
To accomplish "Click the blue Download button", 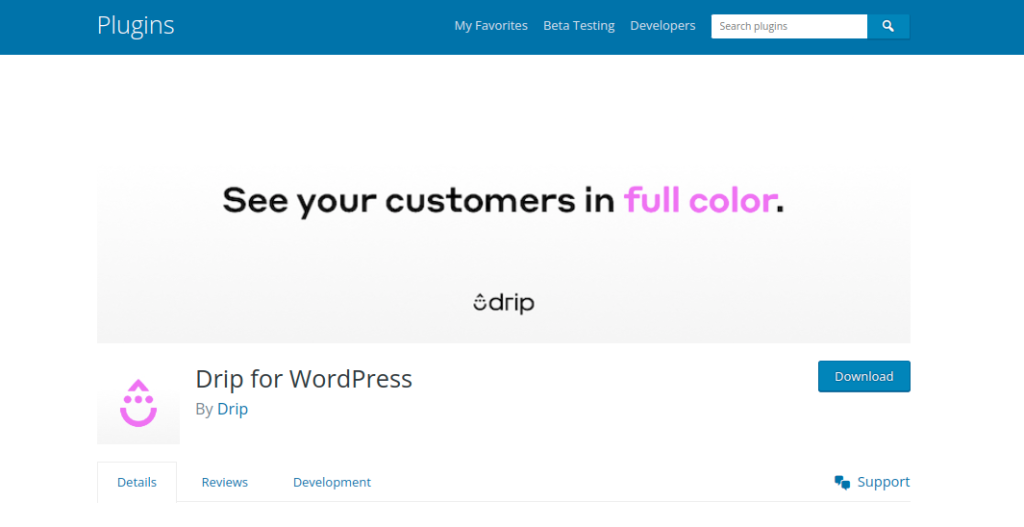I will click(x=864, y=376).
